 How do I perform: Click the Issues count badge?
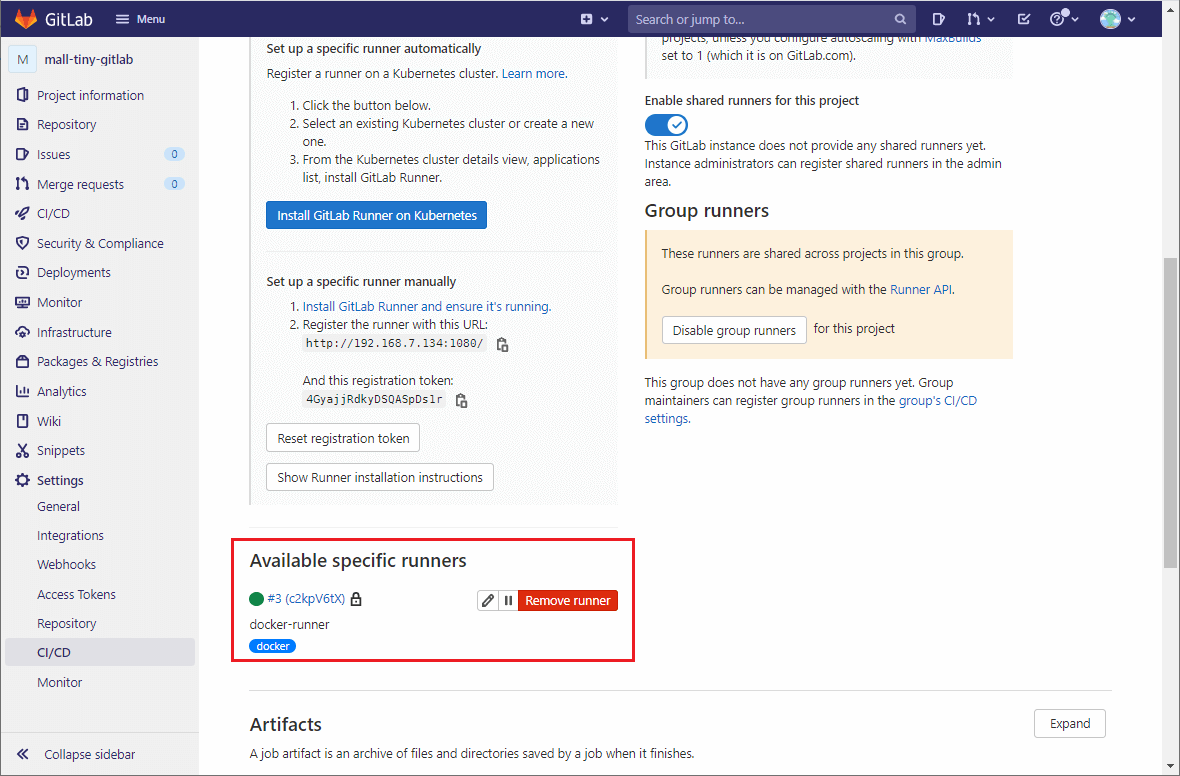(174, 154)
